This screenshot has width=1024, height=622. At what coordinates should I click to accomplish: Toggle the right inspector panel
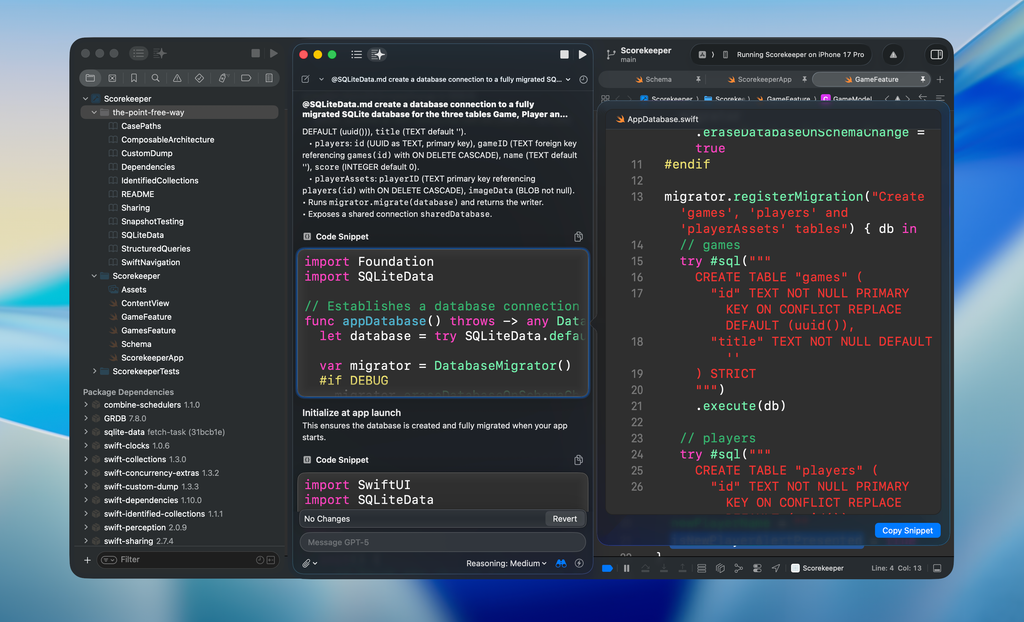pyautogui.click(x=937, y=54)
